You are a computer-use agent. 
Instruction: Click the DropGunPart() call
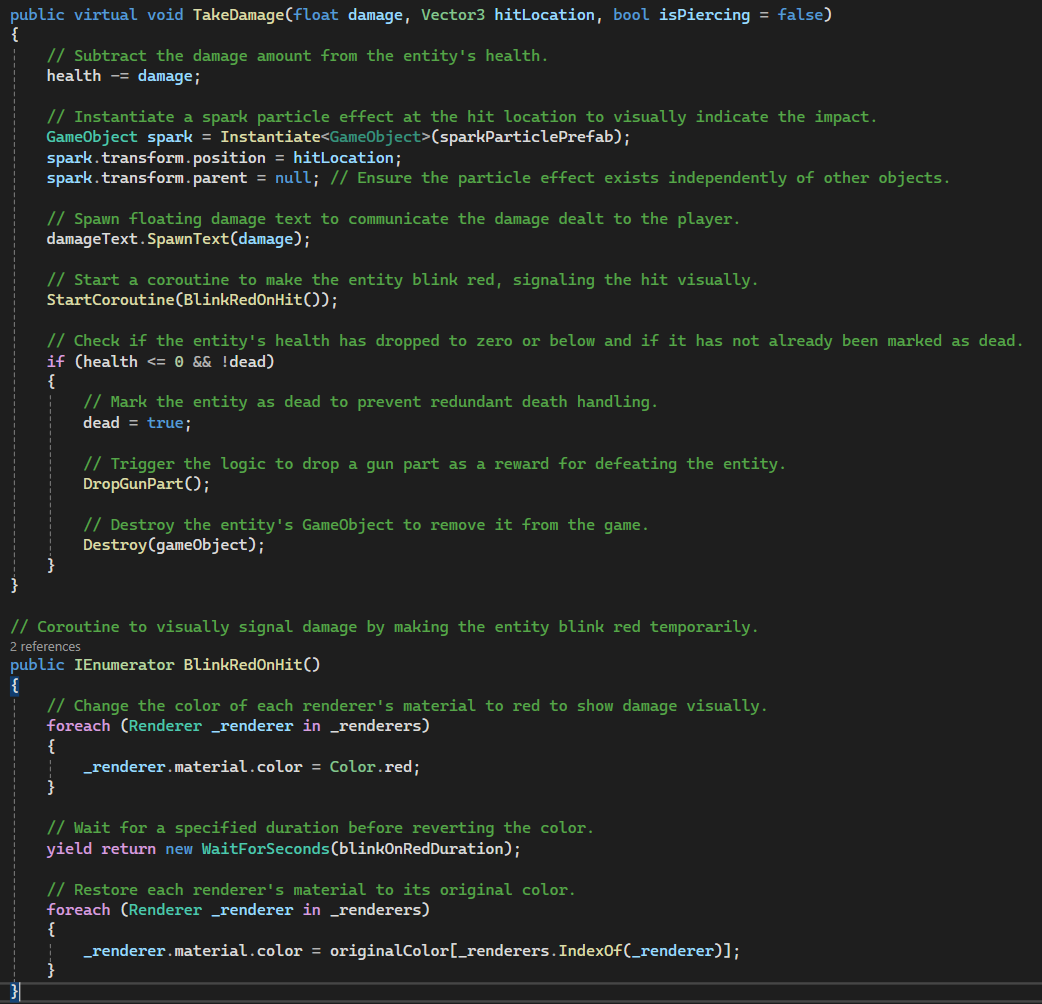pyautogui.click(x=146, y=484)
